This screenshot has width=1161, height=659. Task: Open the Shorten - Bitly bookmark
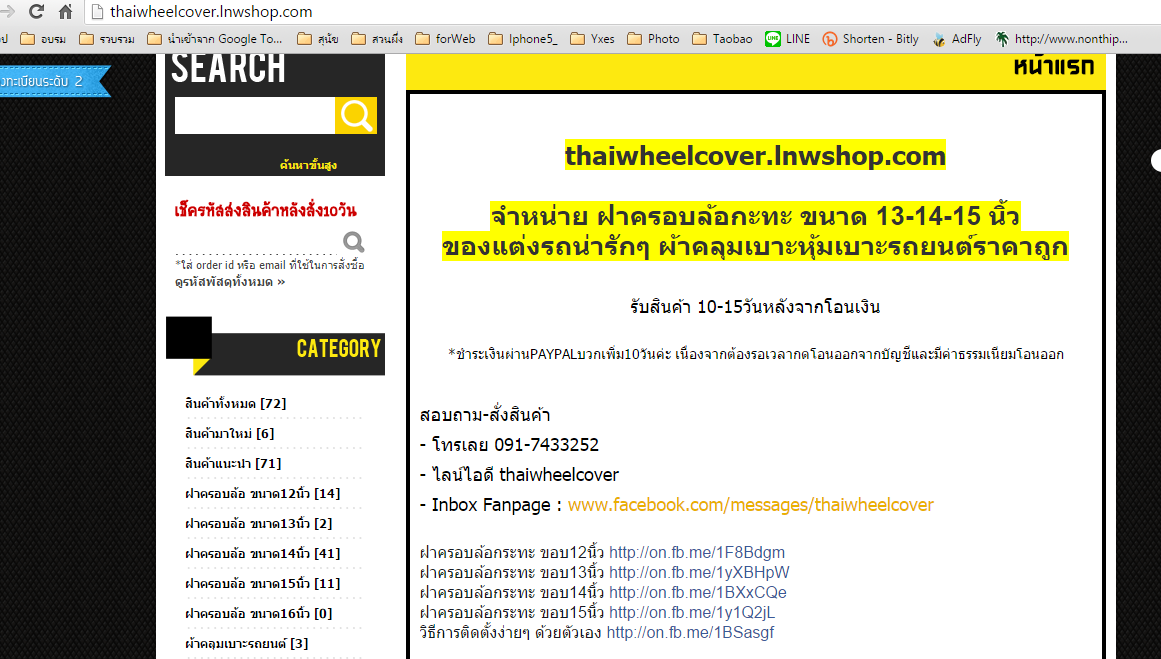871,39
